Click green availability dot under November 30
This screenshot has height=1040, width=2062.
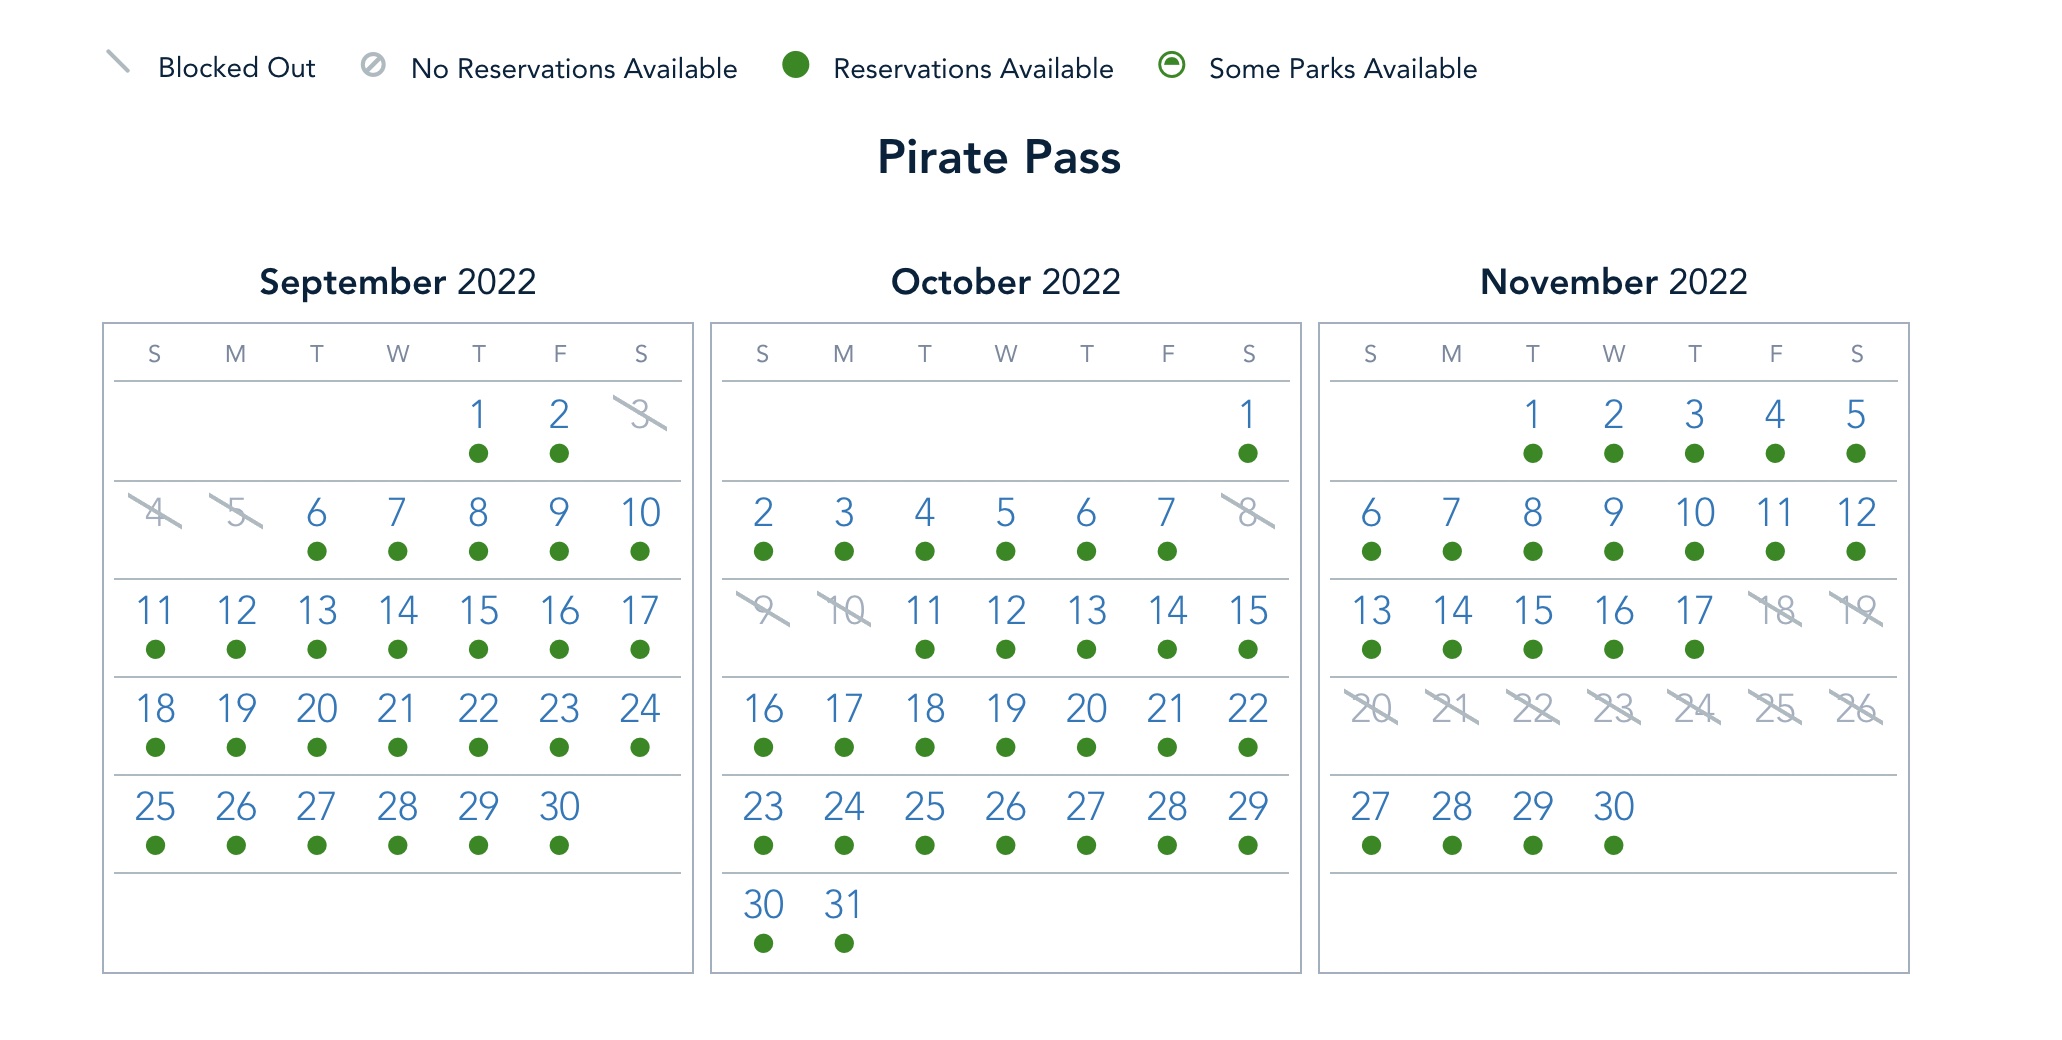click(x=1613, y=846)
